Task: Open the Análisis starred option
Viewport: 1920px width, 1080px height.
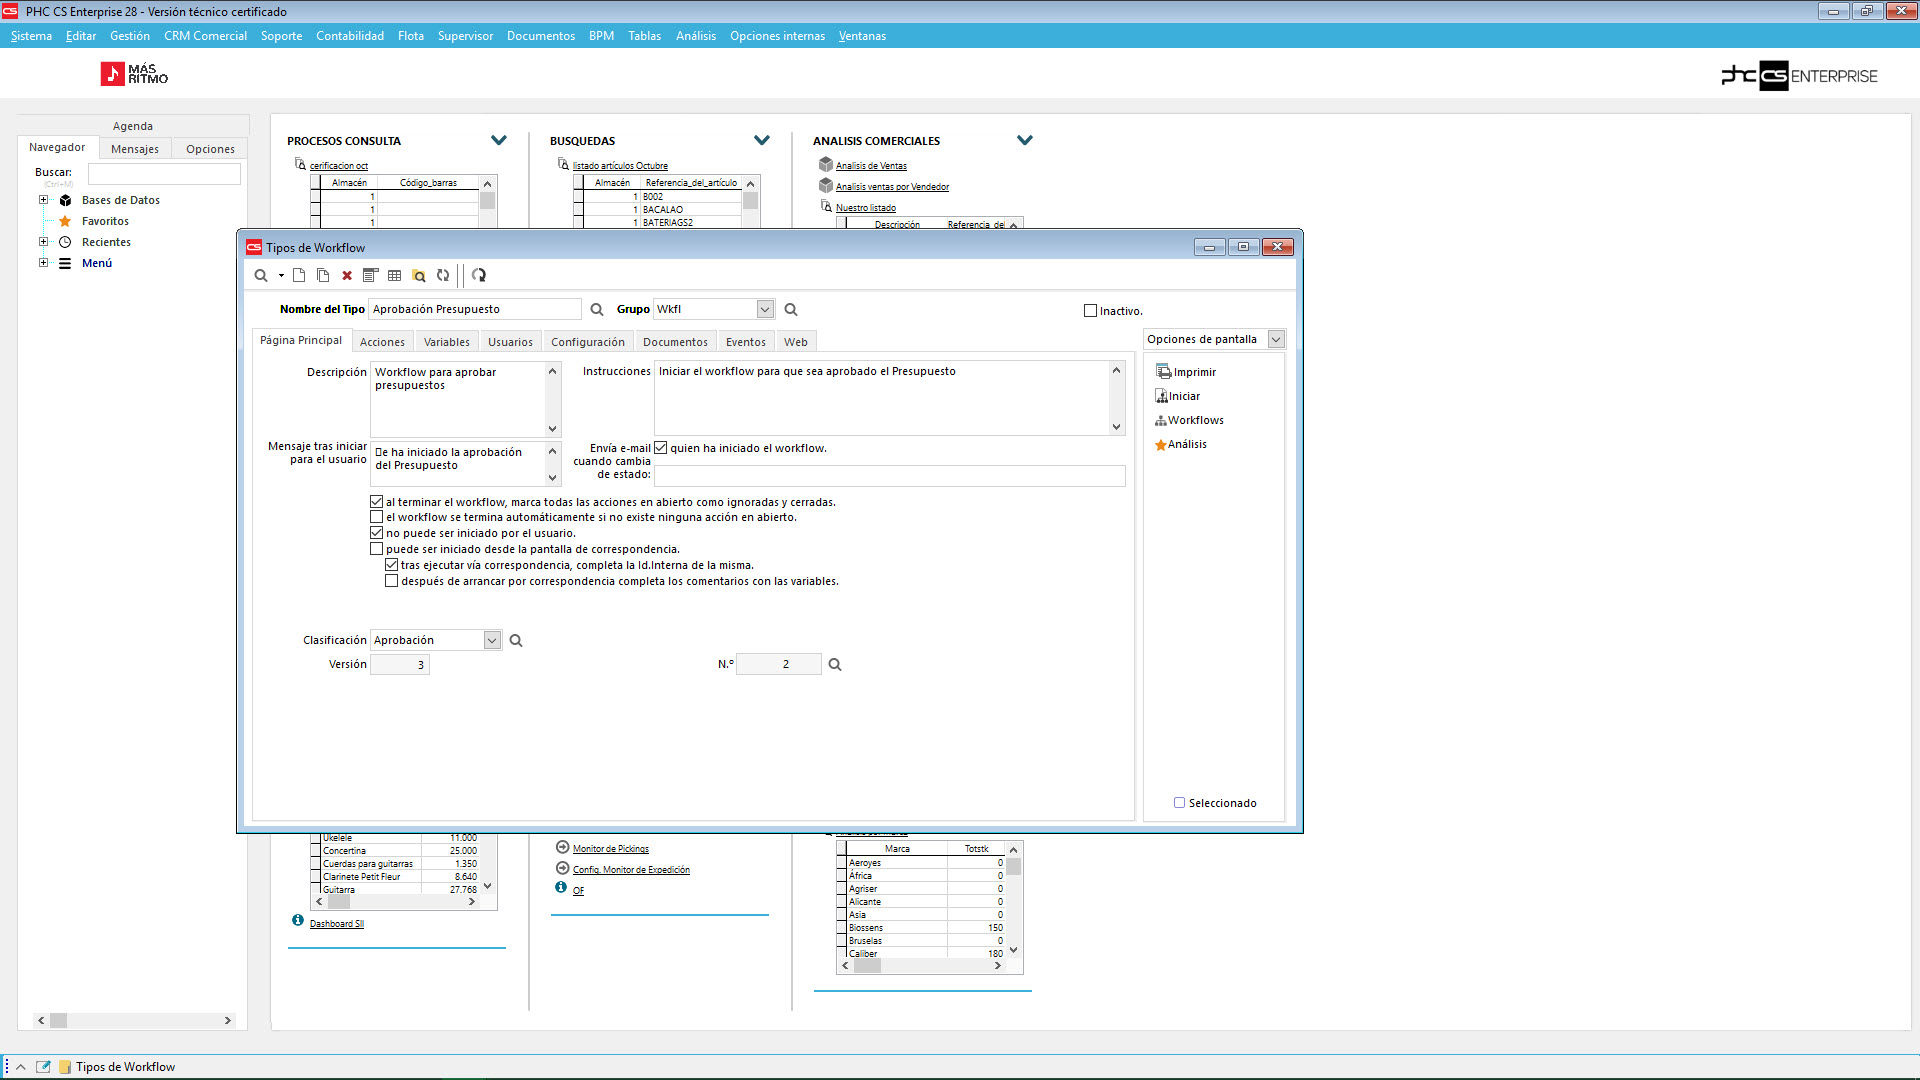Action: click(1181, 444)
